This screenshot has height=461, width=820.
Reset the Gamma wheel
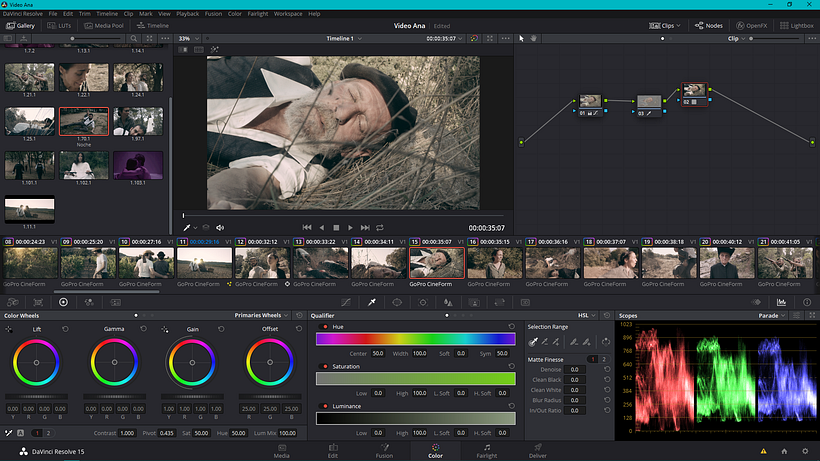[x=143, y=329]
